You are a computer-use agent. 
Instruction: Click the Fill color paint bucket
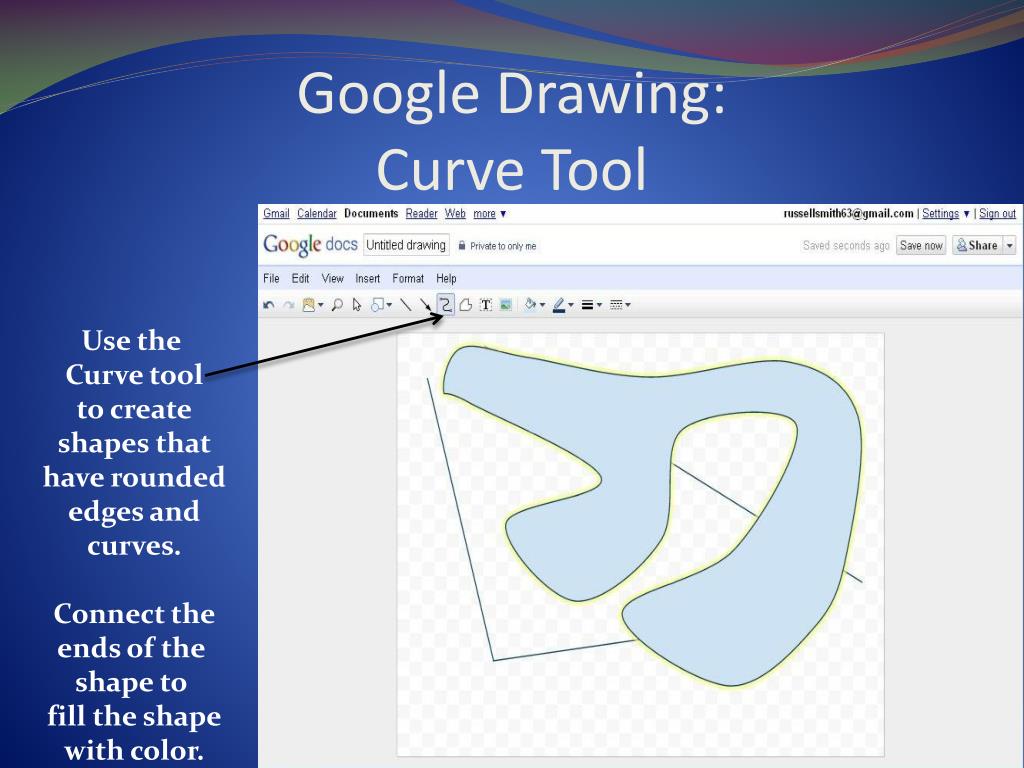[530, 304]
